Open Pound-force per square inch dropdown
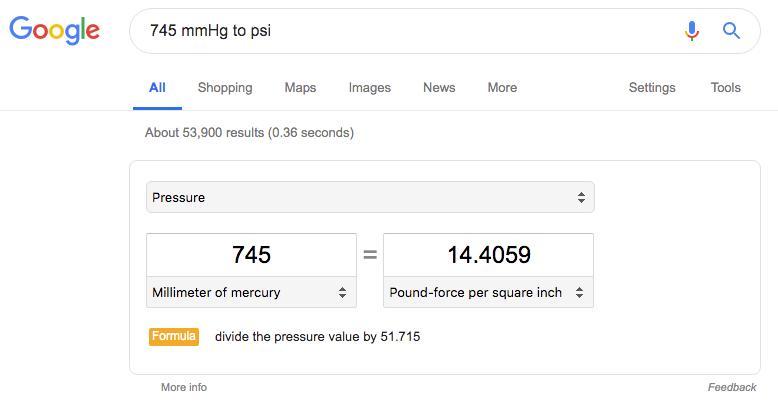778x401 pixels. [x=488, y=292]
